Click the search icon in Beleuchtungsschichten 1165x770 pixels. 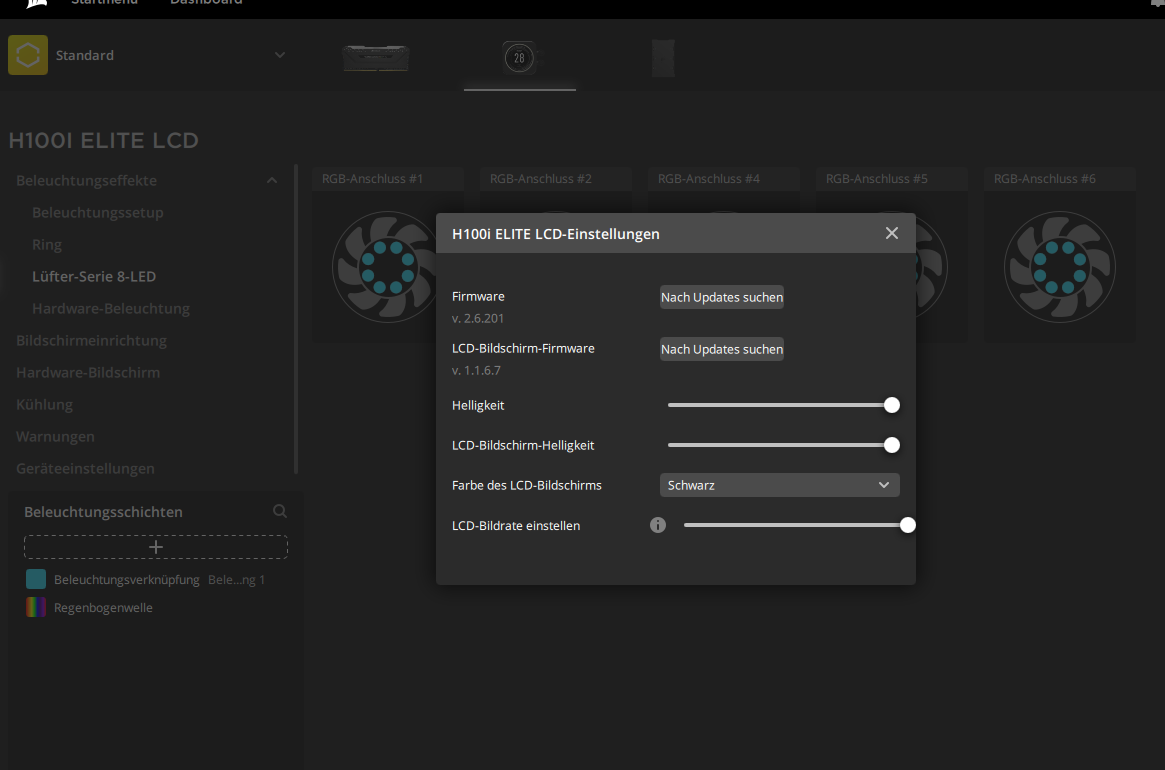280,511
